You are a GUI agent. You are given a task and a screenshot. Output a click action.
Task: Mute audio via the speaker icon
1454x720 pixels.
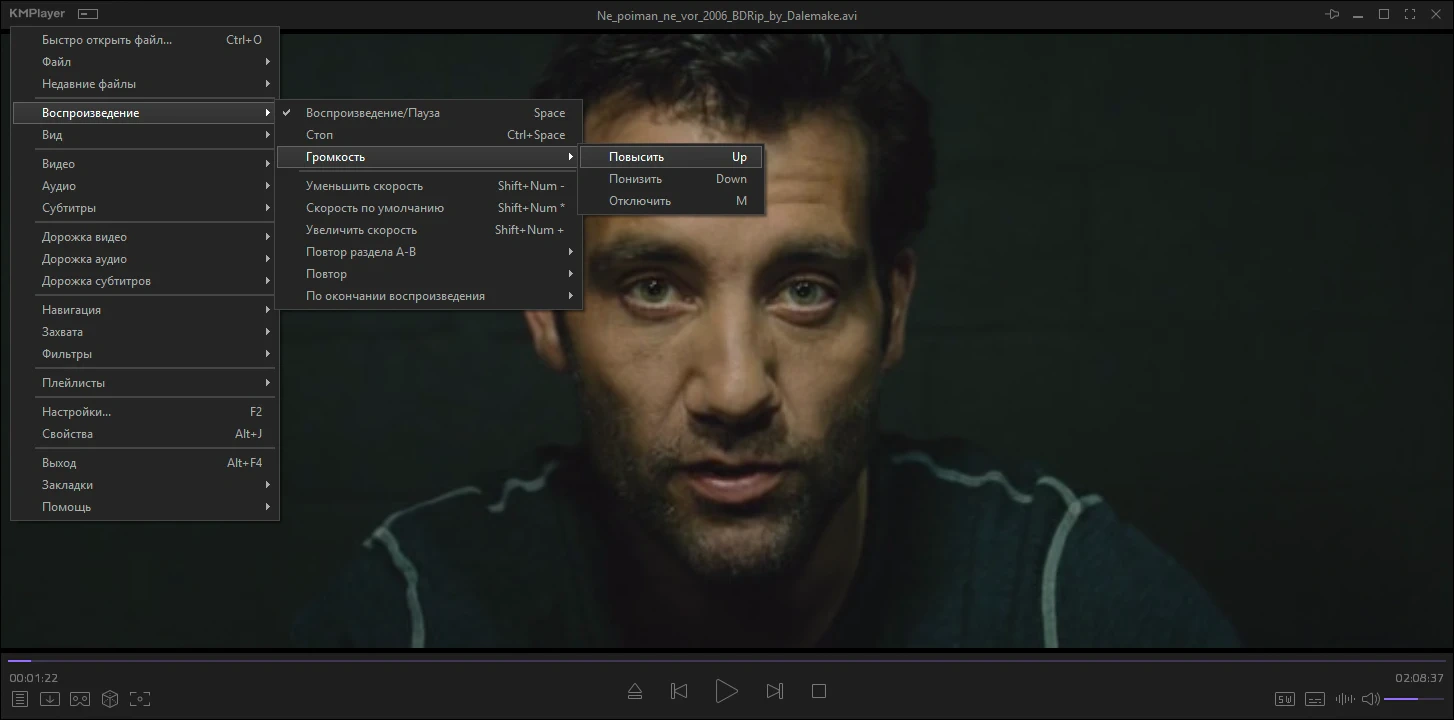pyautogui.click(x=1371, y=699)
